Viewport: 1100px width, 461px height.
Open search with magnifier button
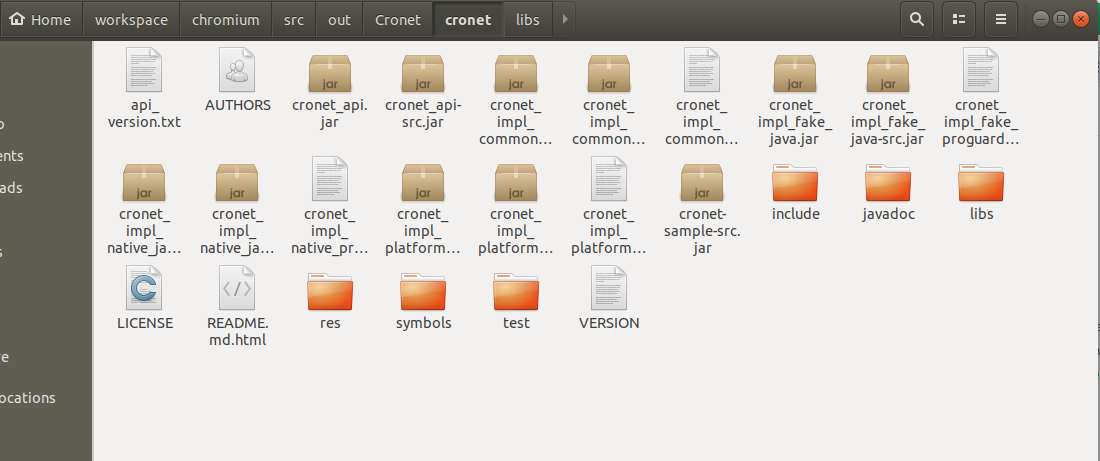pyautogui.click(x=916, y=20)
